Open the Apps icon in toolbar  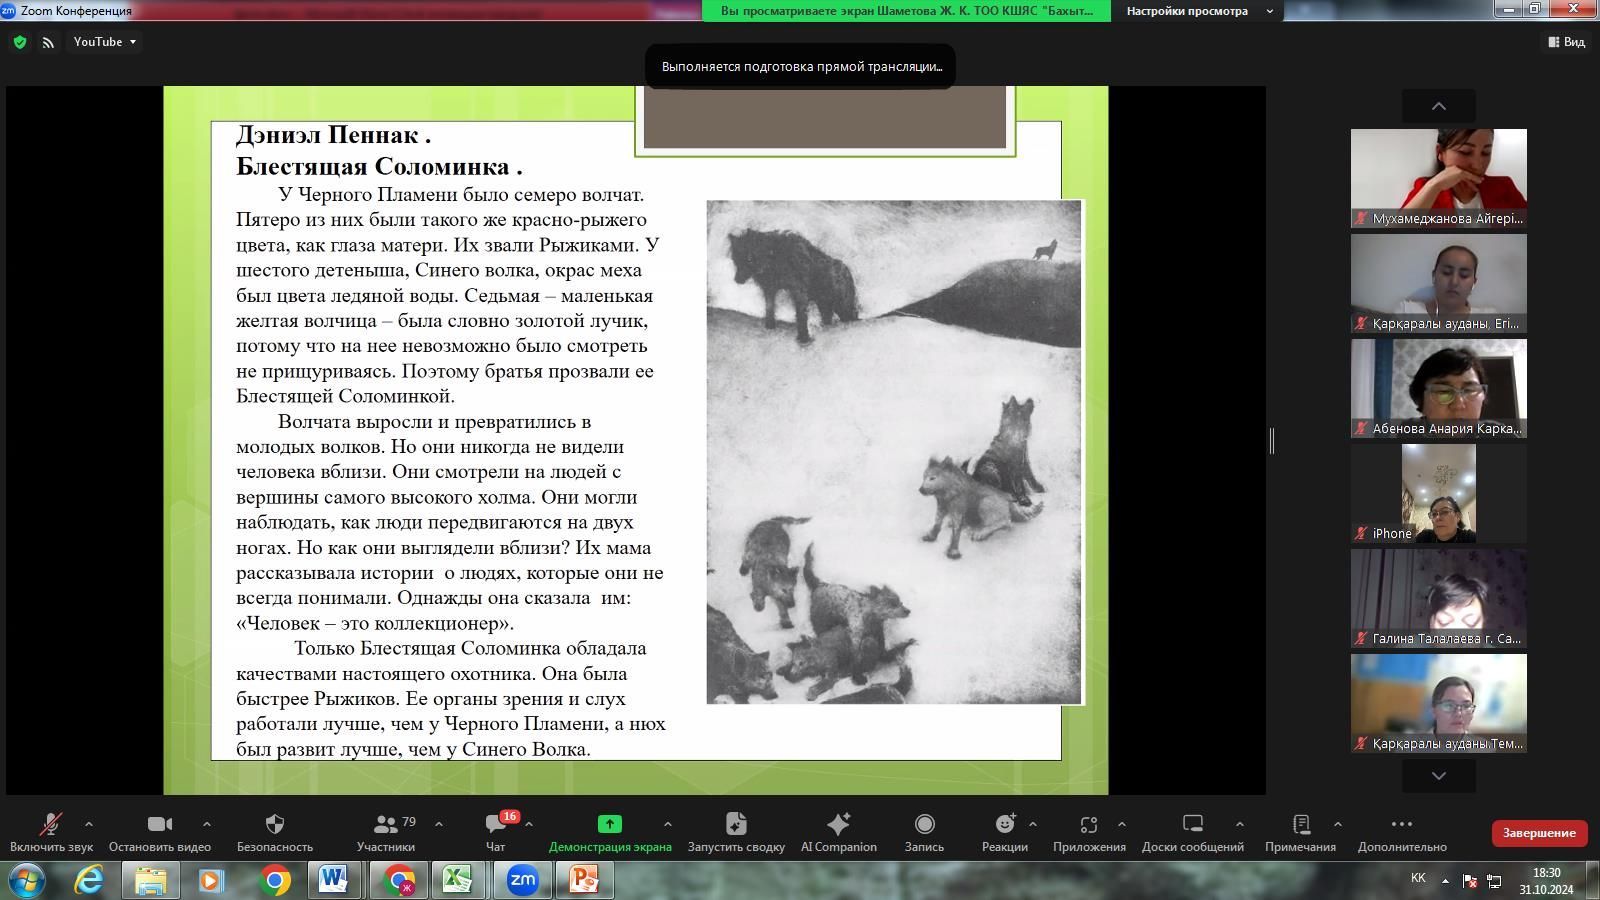(1088, 824)
